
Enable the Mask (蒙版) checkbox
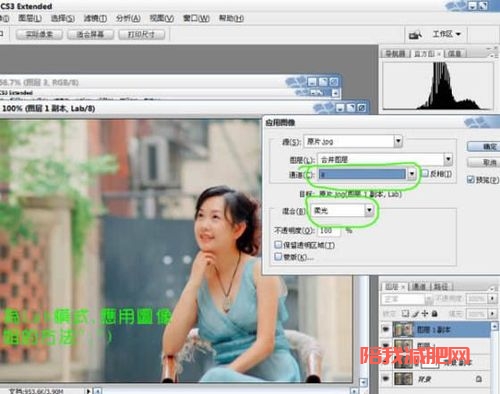[x=278, y=256]
